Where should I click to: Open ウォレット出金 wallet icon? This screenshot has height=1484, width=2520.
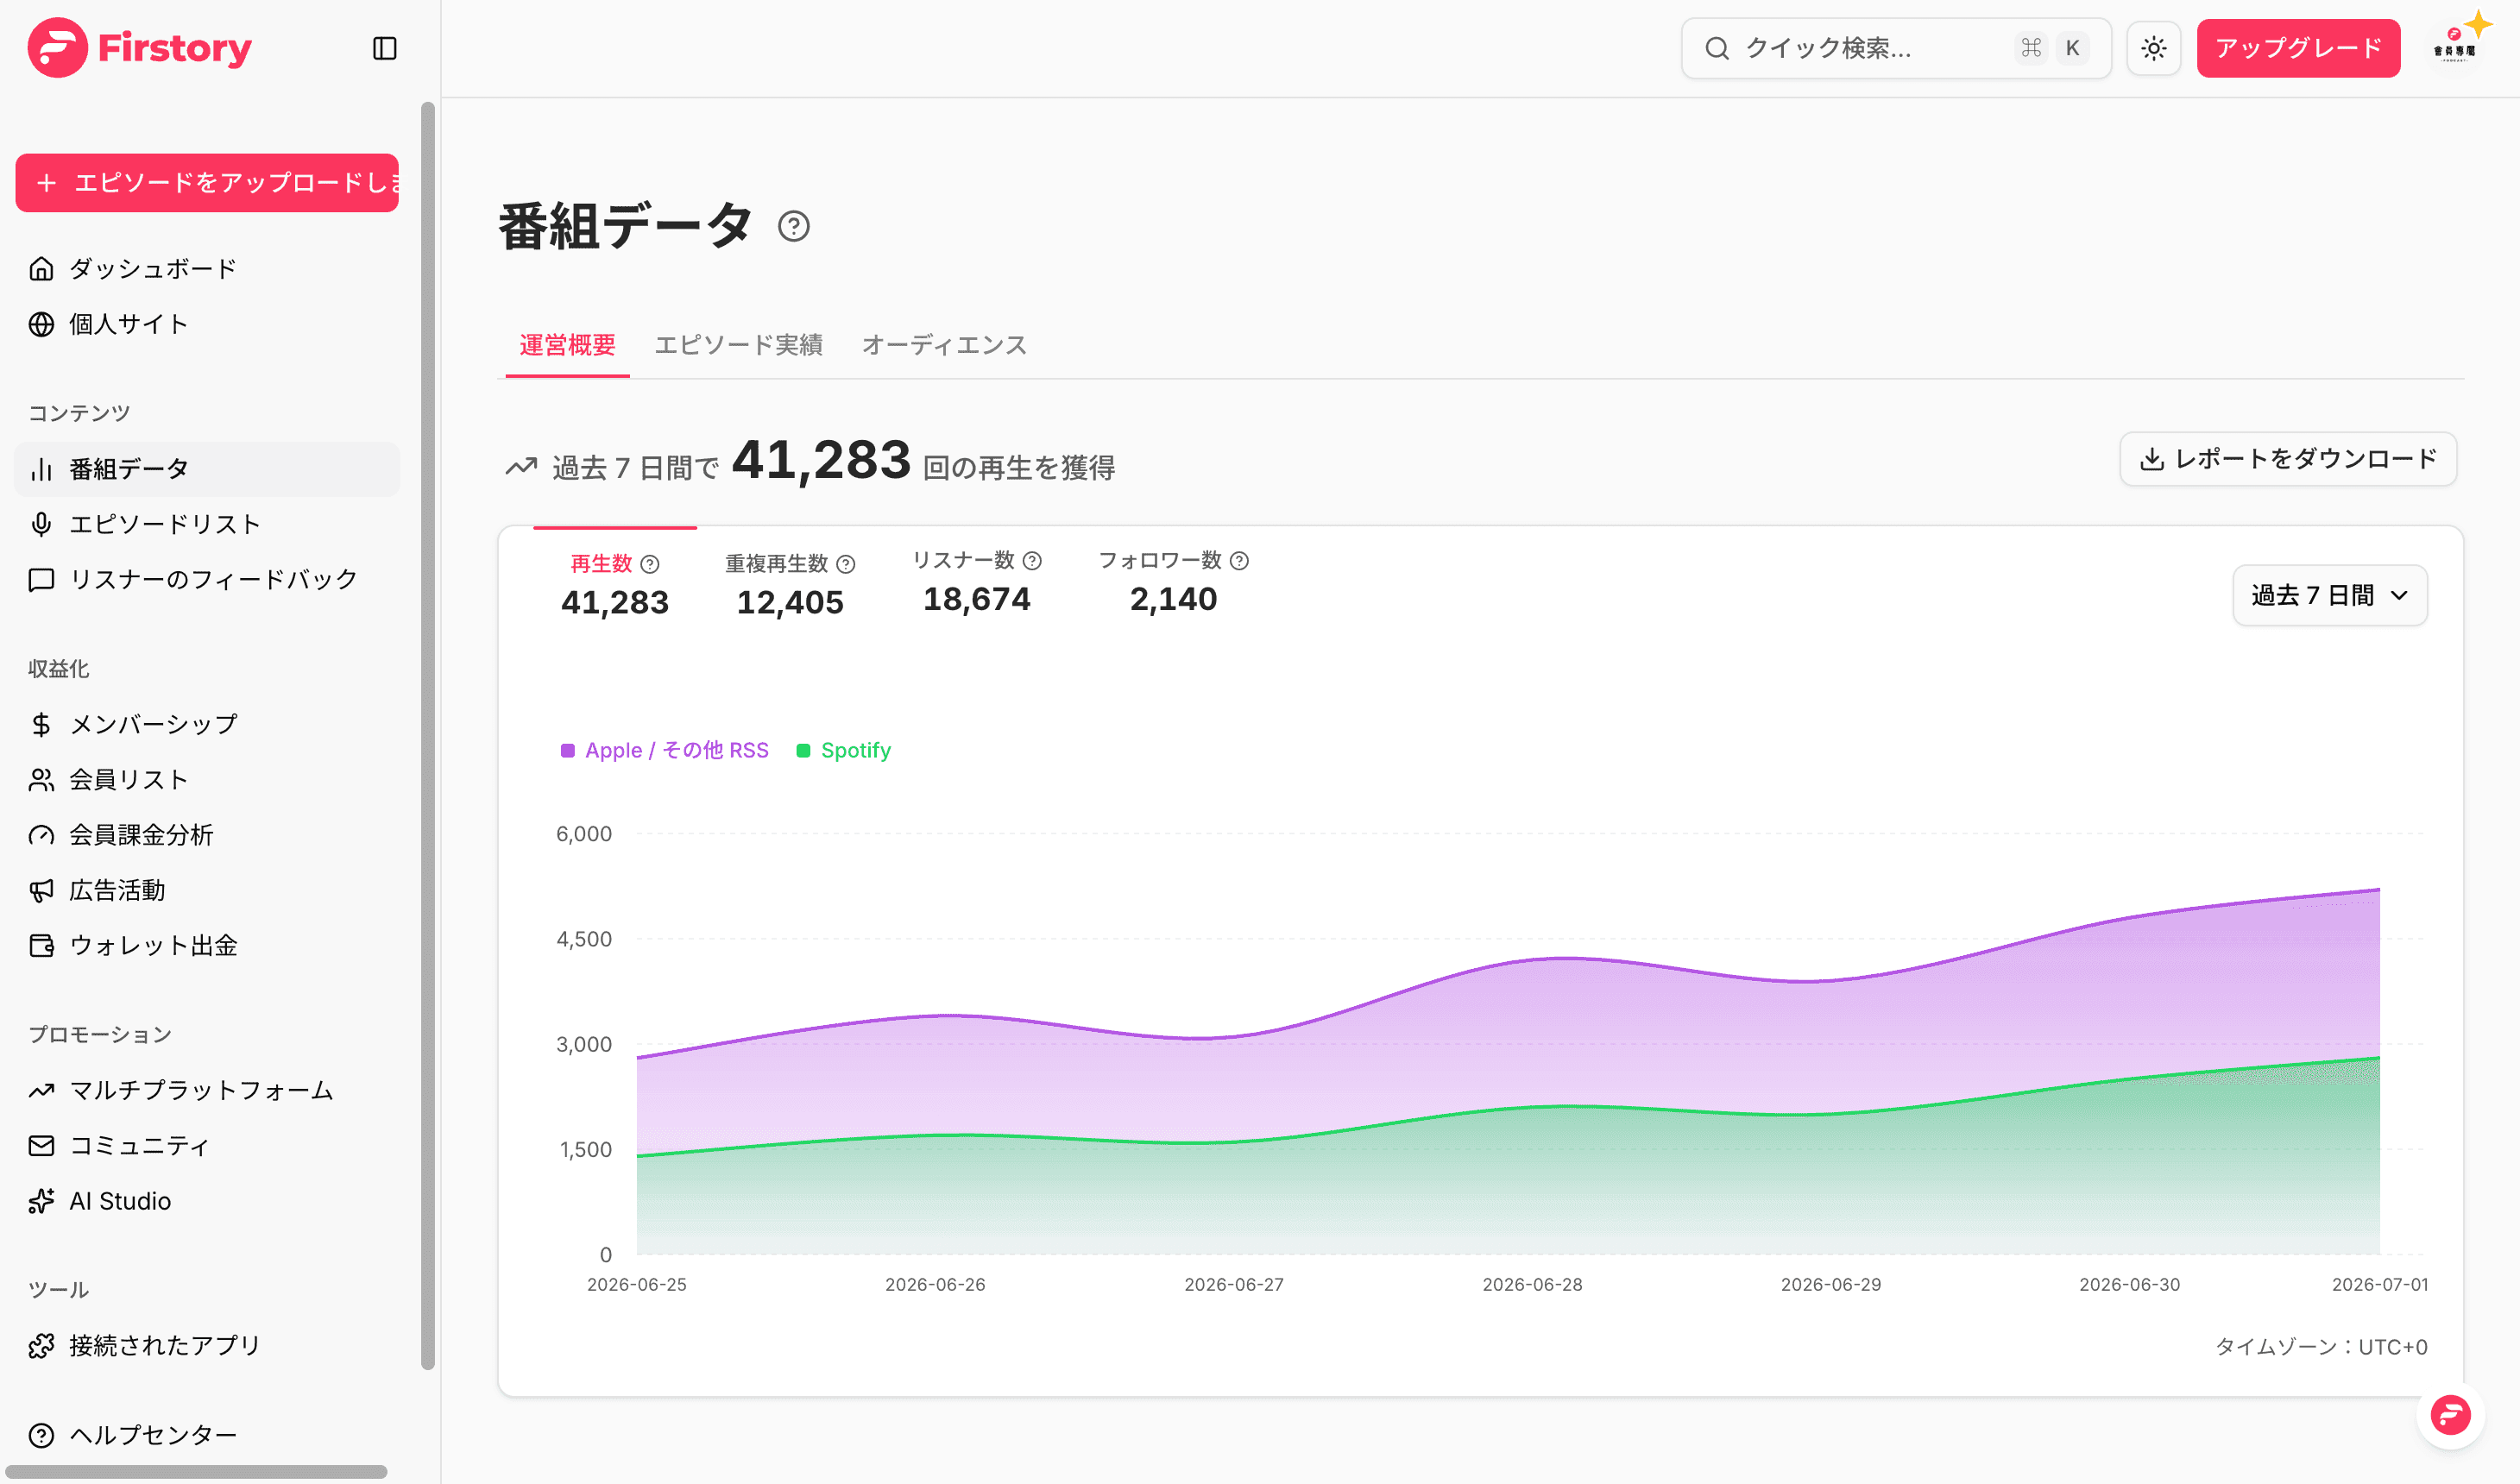(41, 945)
